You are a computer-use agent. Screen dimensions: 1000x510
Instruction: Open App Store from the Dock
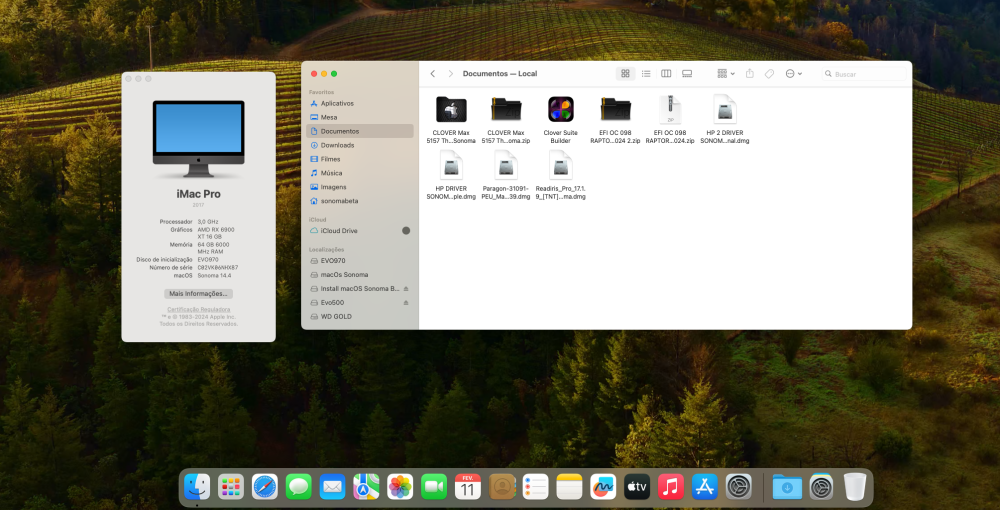[x=705, y=488]
